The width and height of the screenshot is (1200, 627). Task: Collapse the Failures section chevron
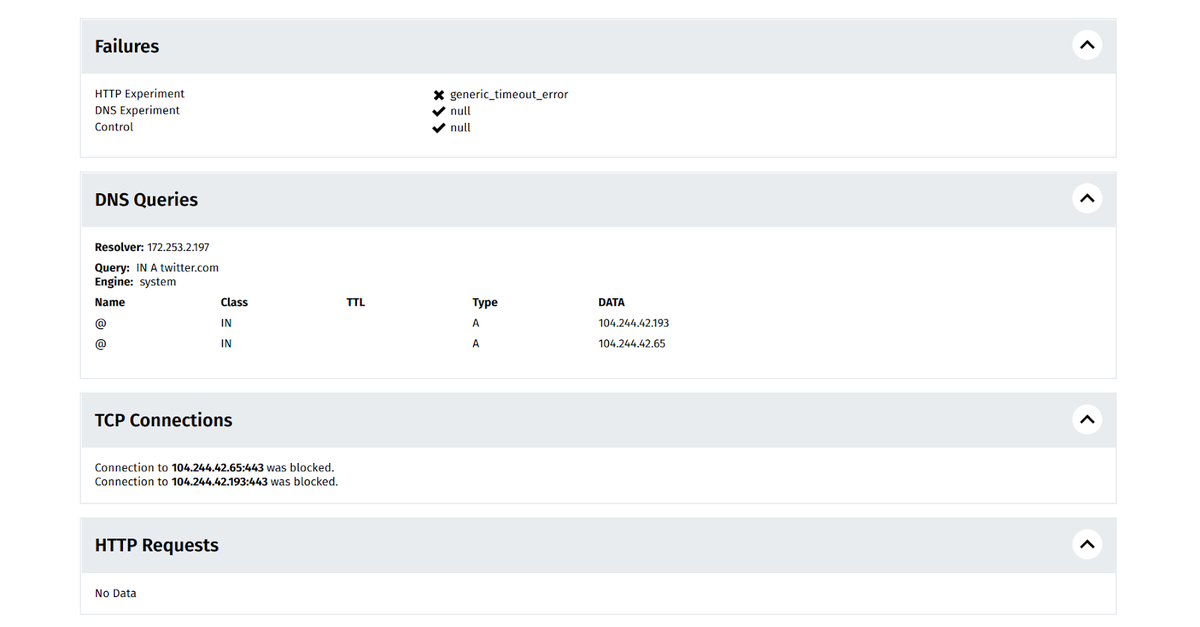tap(1087, 45)
